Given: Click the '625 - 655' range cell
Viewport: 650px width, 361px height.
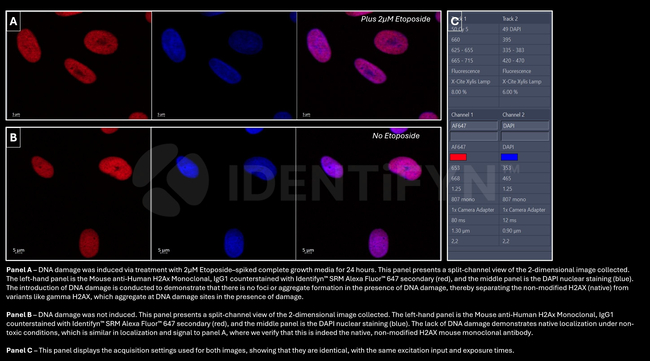Looking at the screenshot, I should pyautogui.click(x=462, y=50).
